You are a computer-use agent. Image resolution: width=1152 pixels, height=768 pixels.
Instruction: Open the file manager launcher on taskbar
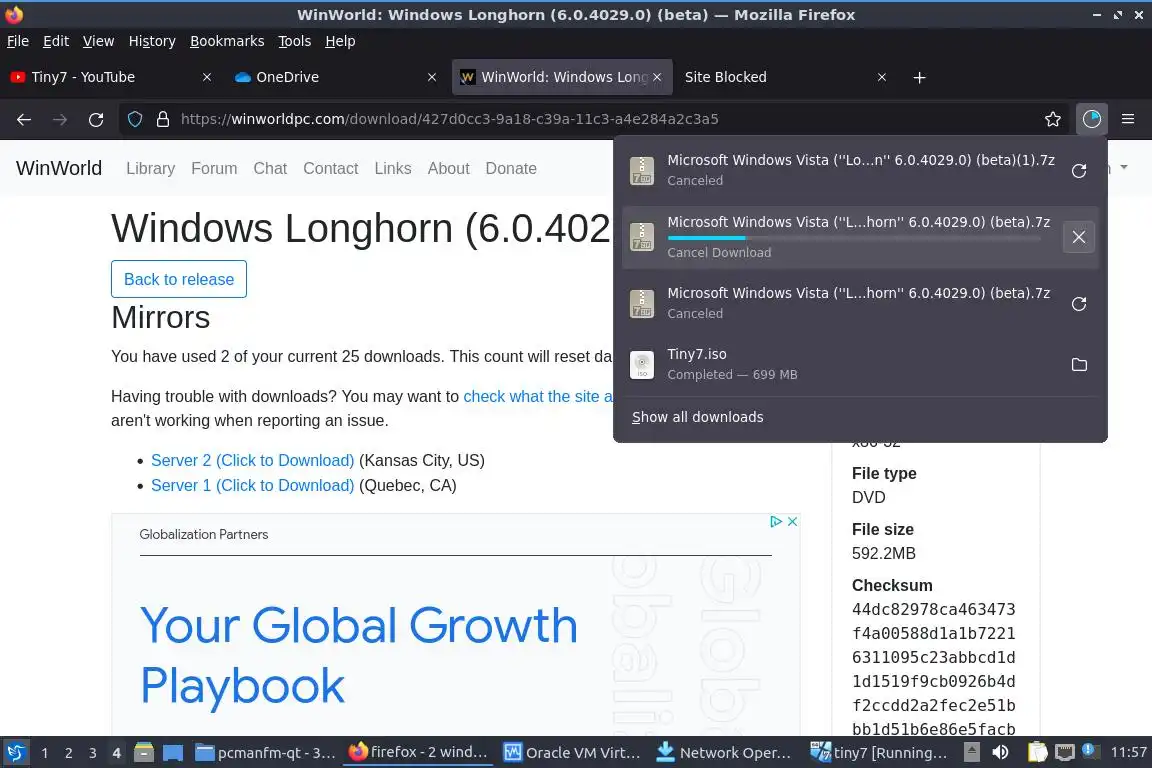click(144, 753)
